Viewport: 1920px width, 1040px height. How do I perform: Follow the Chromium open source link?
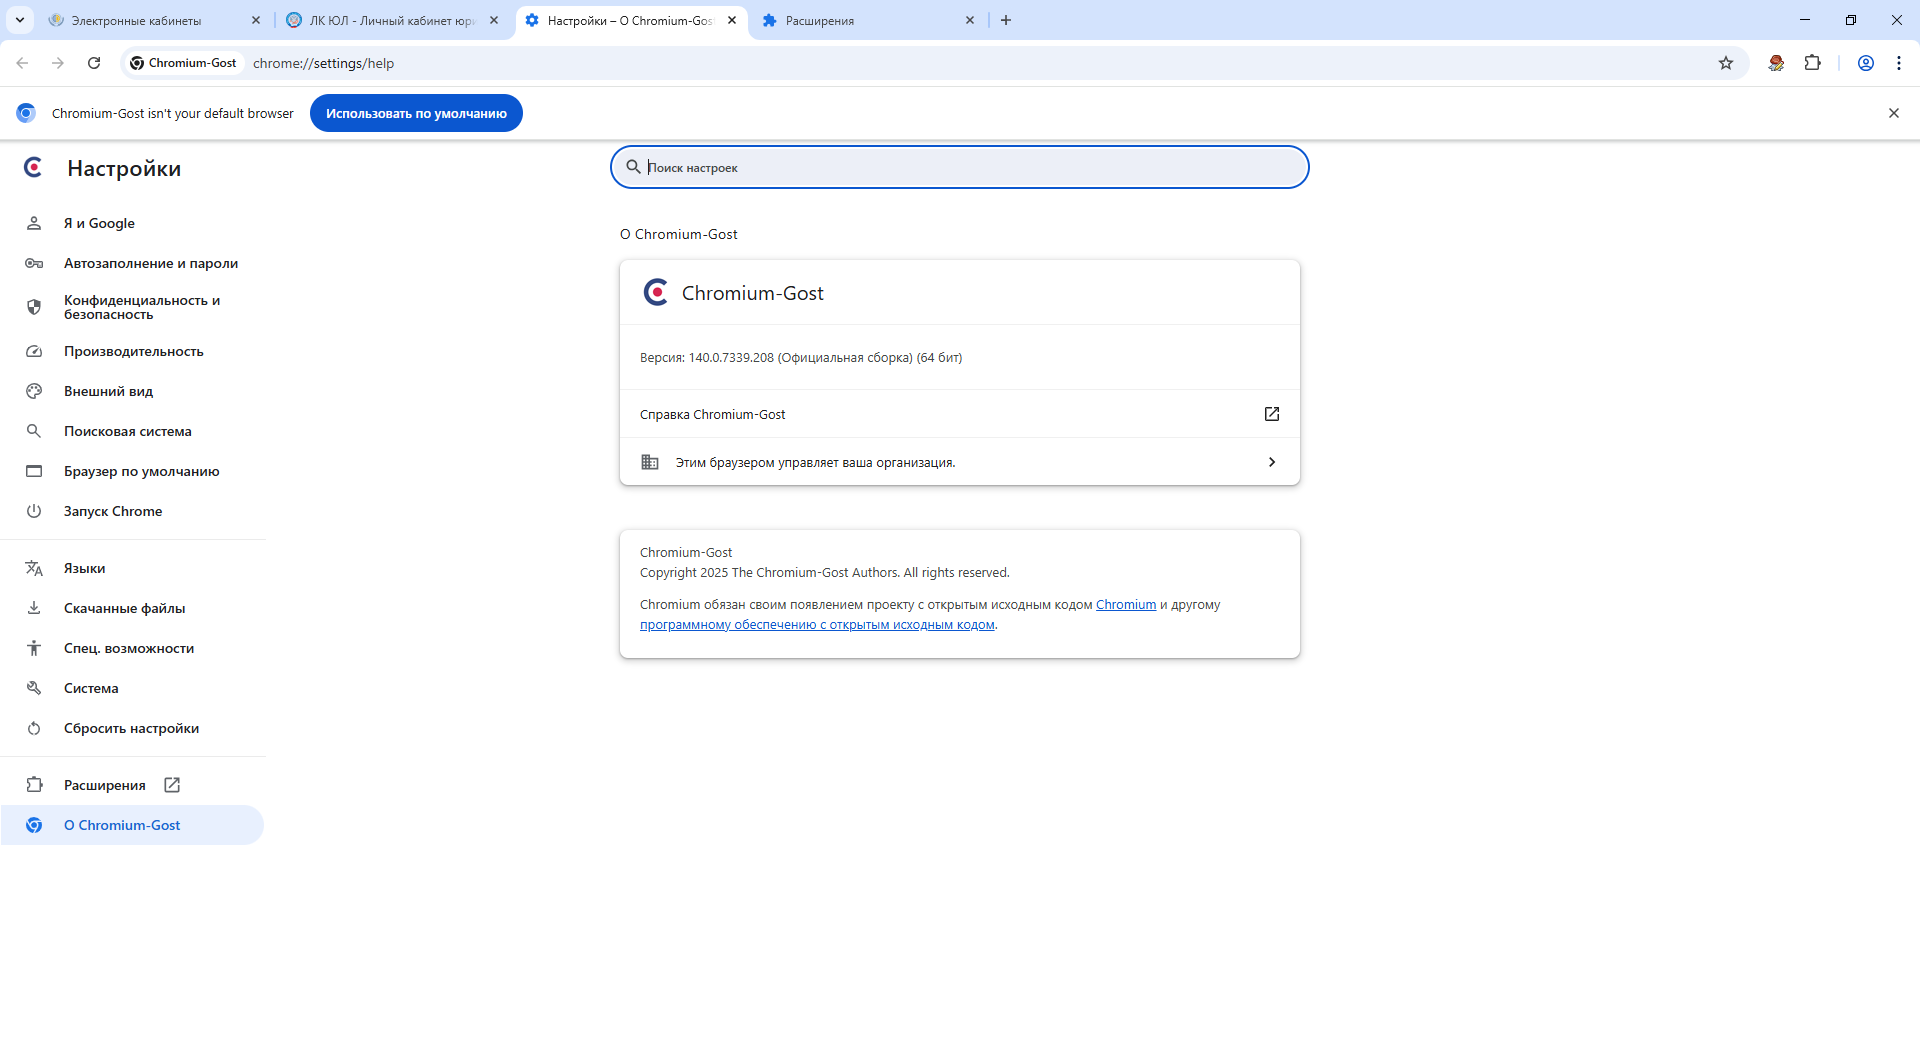[1126, 605]
